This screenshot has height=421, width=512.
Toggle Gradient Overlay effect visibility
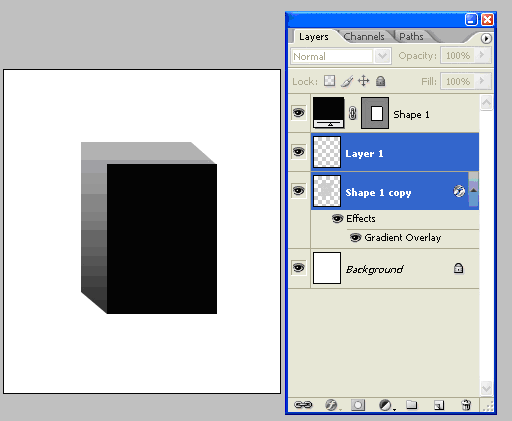click(355, 238)
